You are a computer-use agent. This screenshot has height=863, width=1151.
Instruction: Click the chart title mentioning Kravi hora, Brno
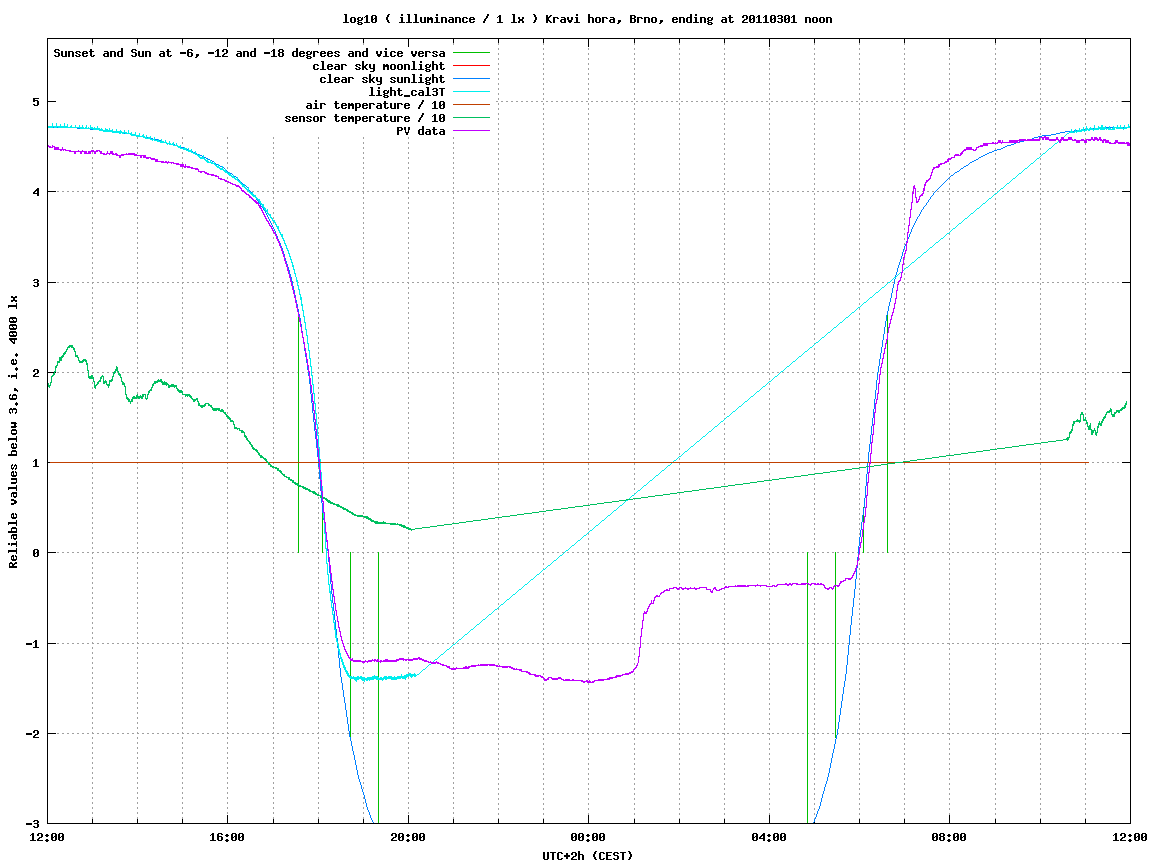coord(587,19)
